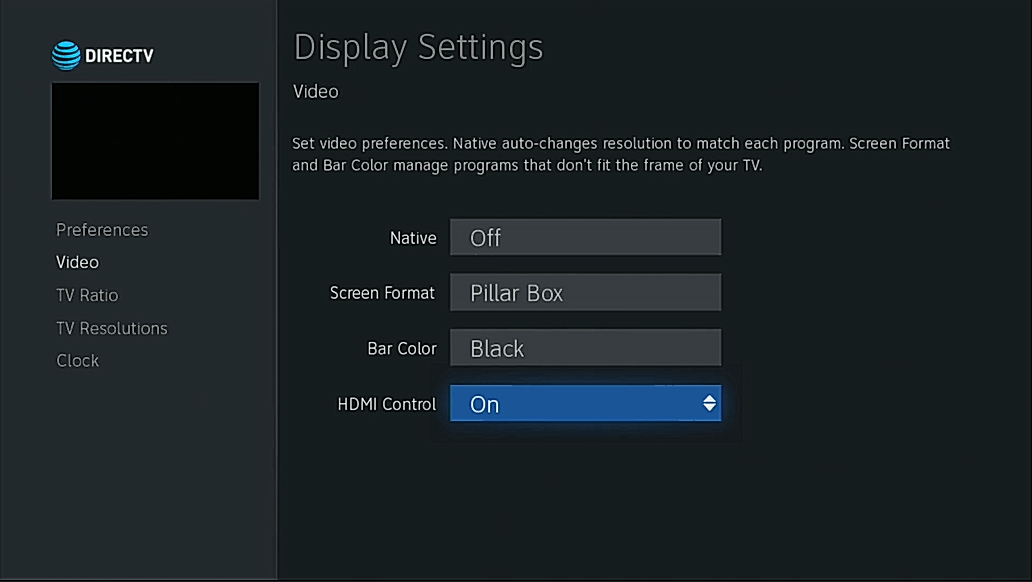Click the Video section subtitle
The width and height of the screenshot is (1032, 582).
(x=315, y=91)
